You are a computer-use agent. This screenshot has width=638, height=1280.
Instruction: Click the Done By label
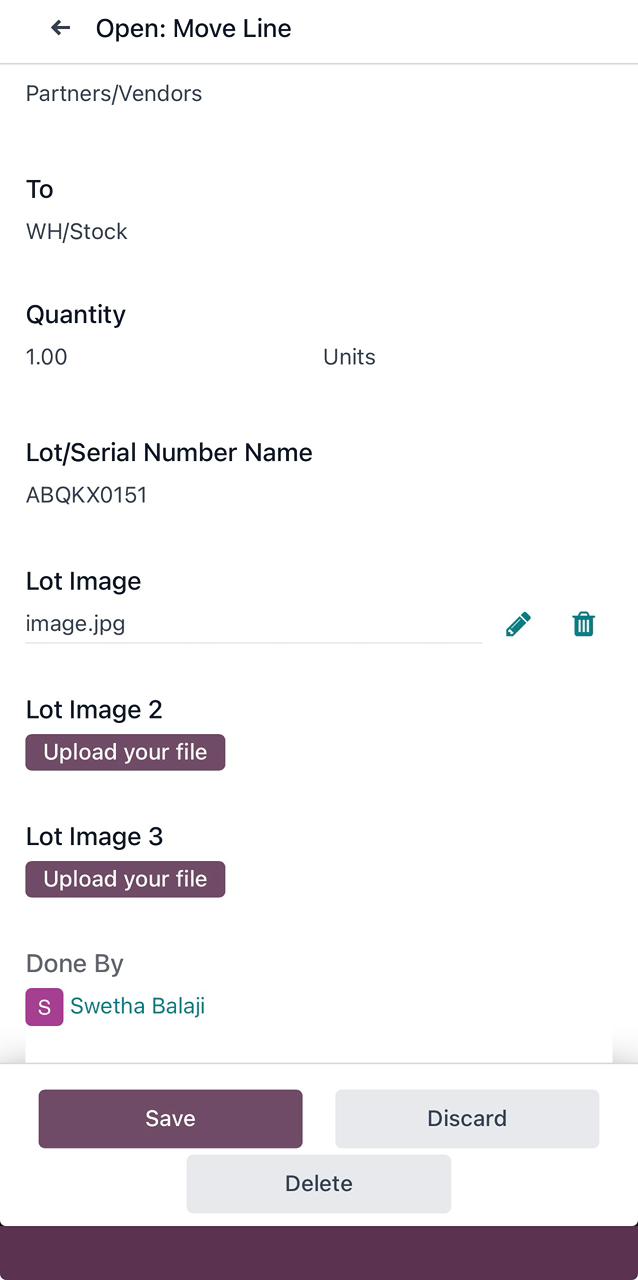pyautogui.click(x=75, y=964)
